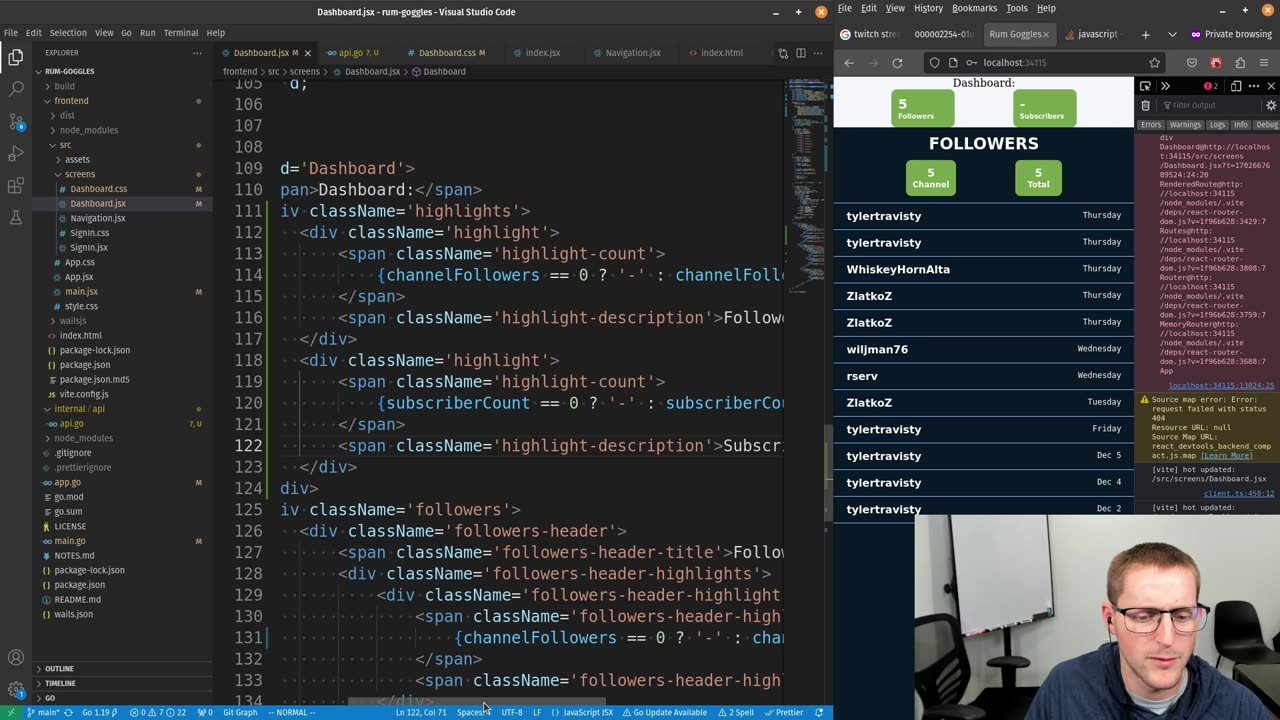Image resolution: width=1280 pixels, height=720 pixels.
Task: Click the split editor right icon
Action: click(x=801, y=53)
